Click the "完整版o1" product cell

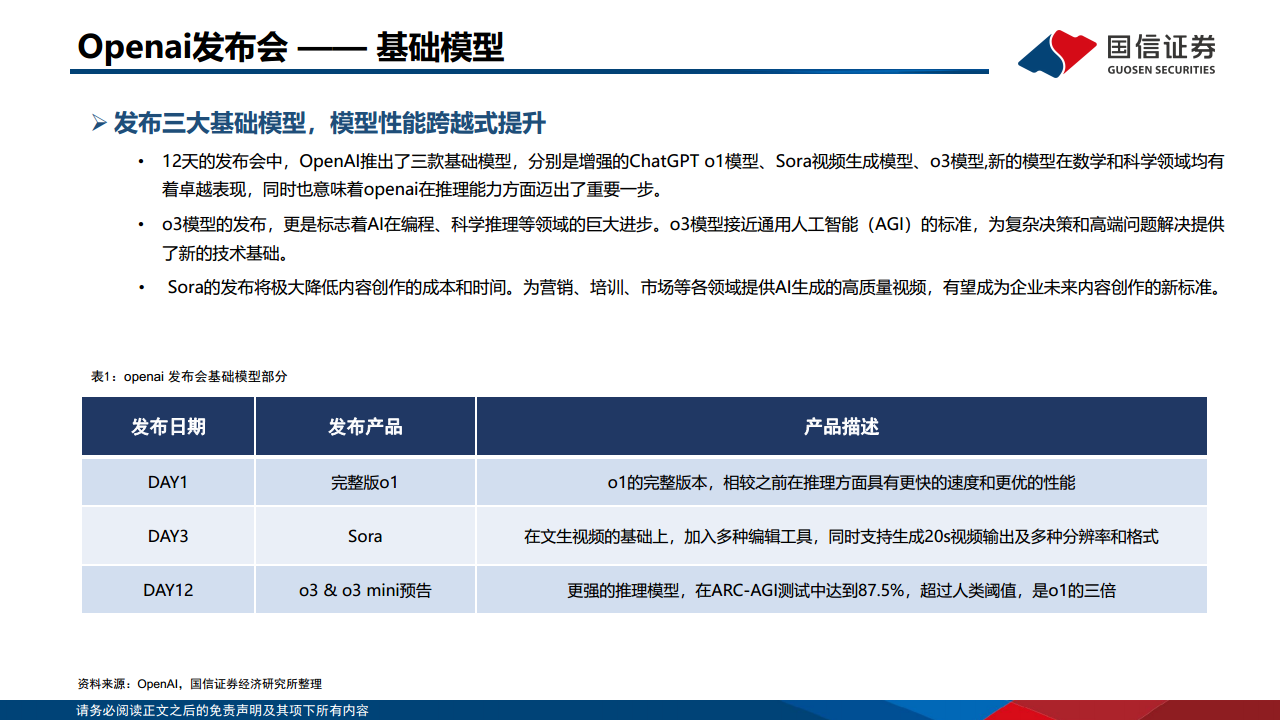tap(365, 482)
